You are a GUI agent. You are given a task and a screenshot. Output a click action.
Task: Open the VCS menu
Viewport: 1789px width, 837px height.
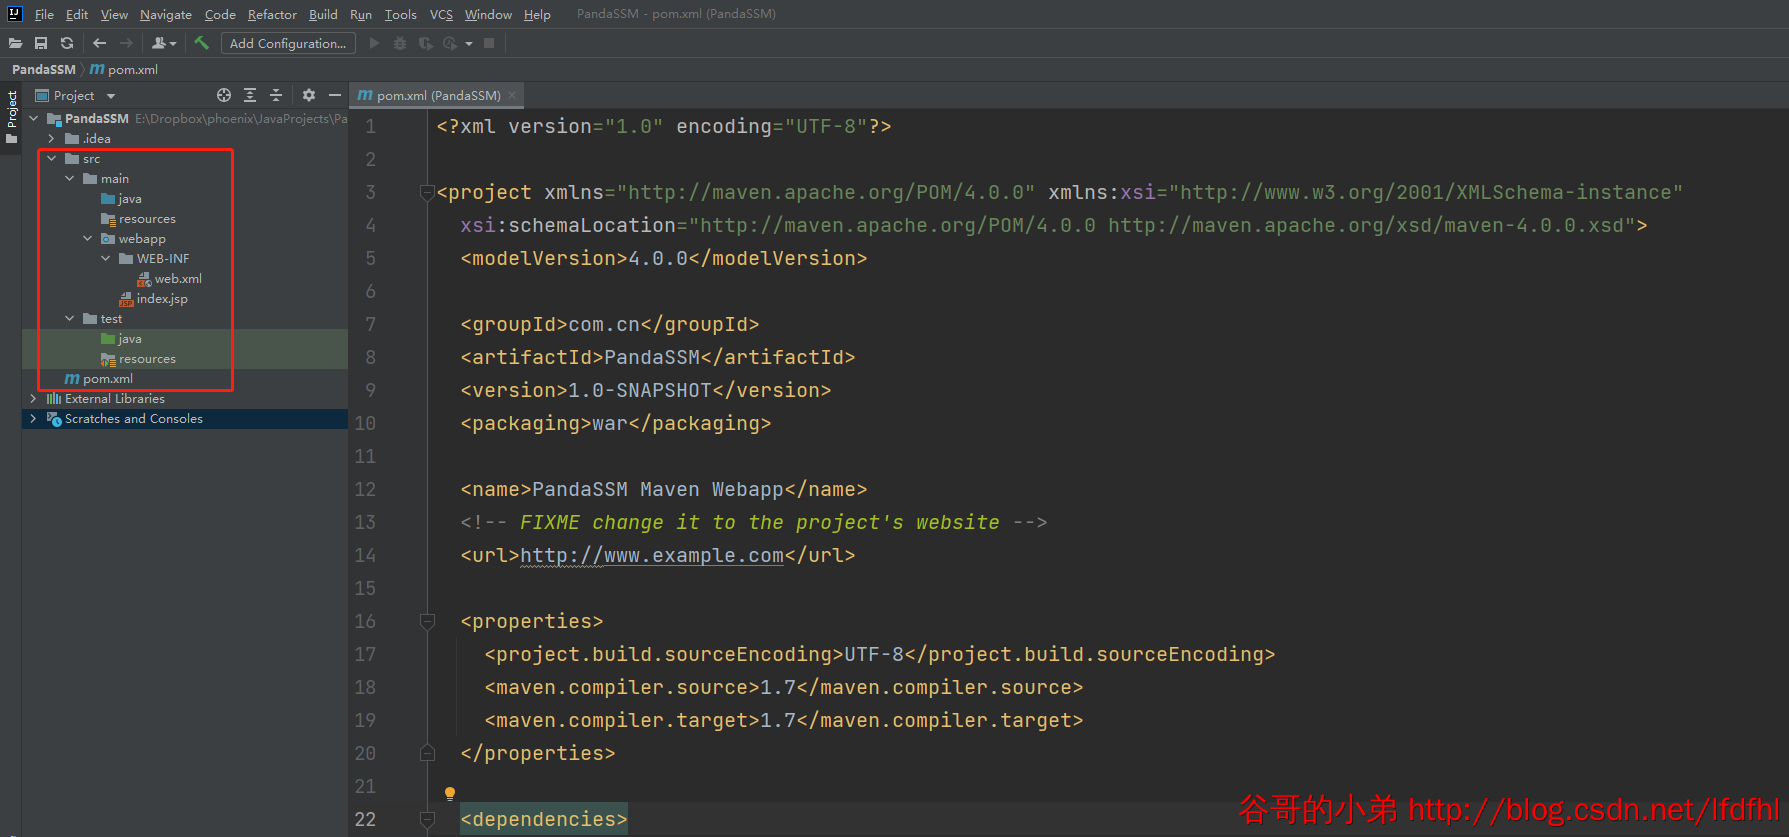pyautogui.click(x=441, y=14)
